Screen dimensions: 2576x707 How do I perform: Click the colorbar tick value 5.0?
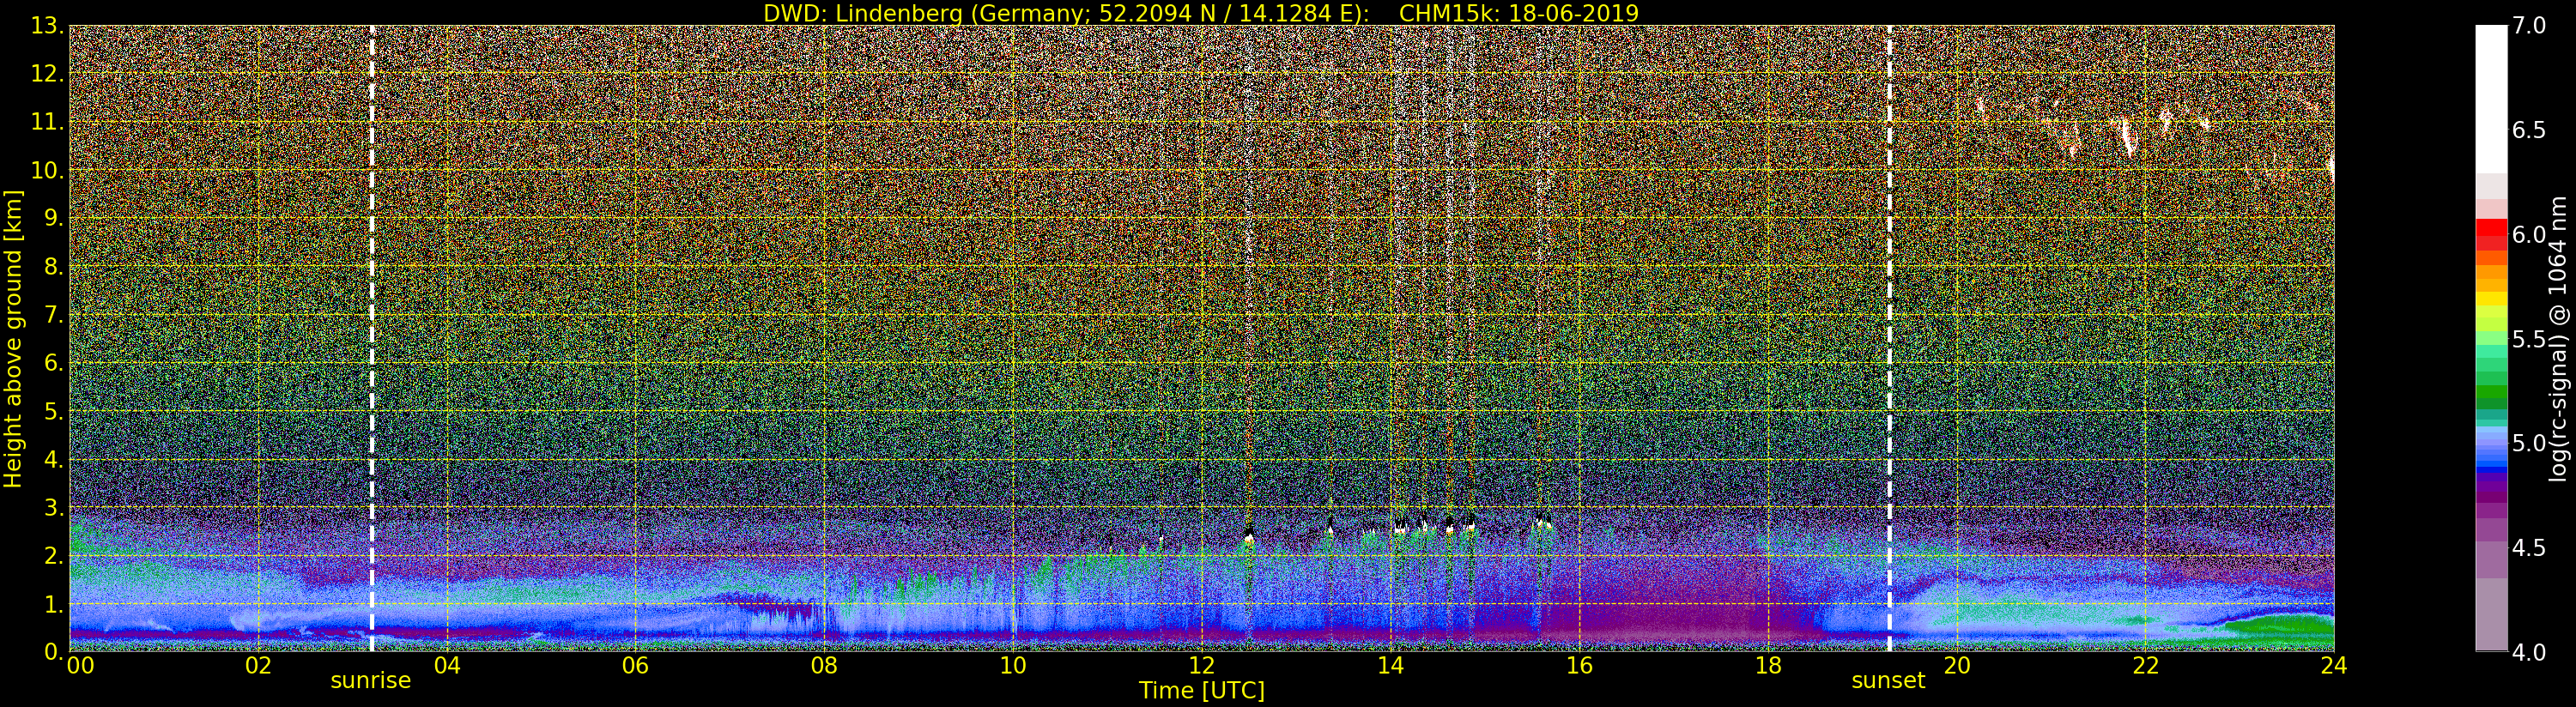point(2528,443)
